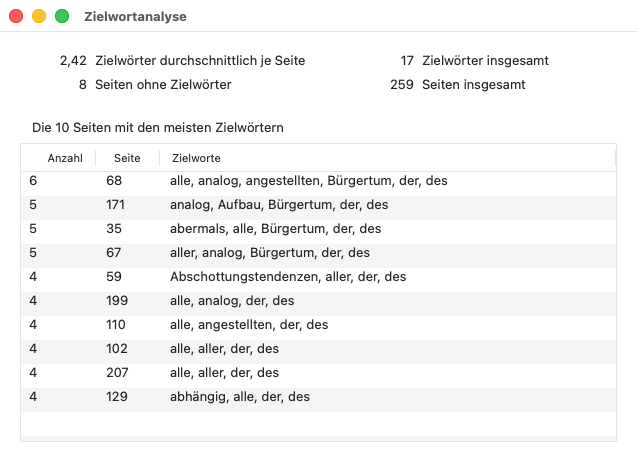The width and height of the screenshot is (637, 462).
Task: Select the row for page 199
Action: pos(318,300)
